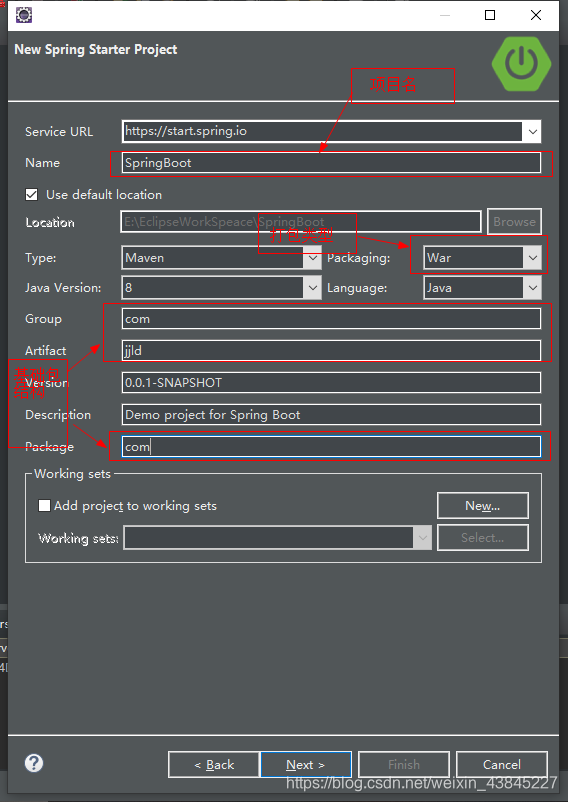Expand the Service URL dropdown arrow
The height and width of the screenshot is (802, 568).
pos(533,132)
